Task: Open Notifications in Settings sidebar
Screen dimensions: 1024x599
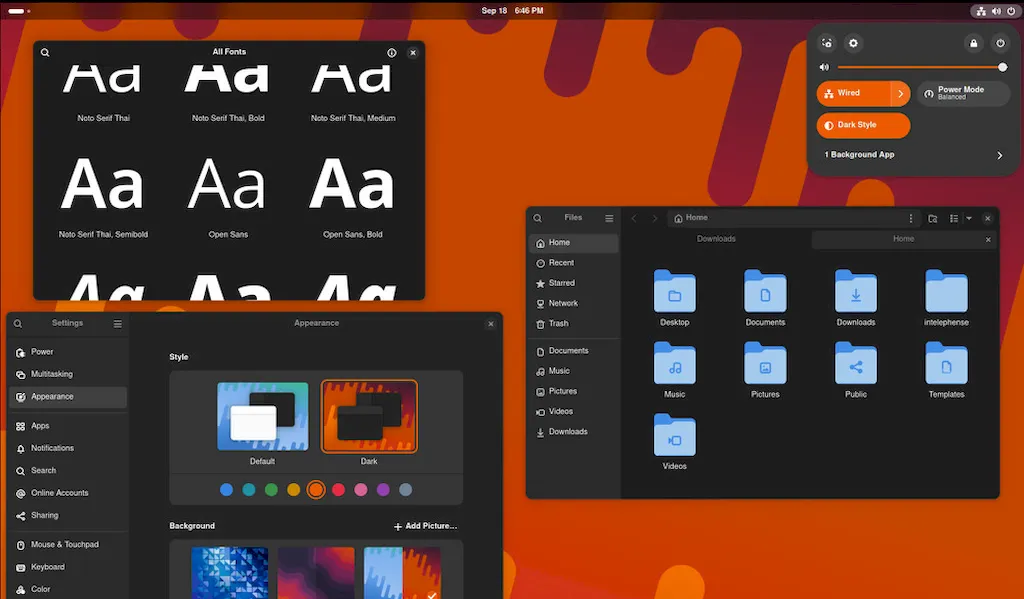Action: 68,448
